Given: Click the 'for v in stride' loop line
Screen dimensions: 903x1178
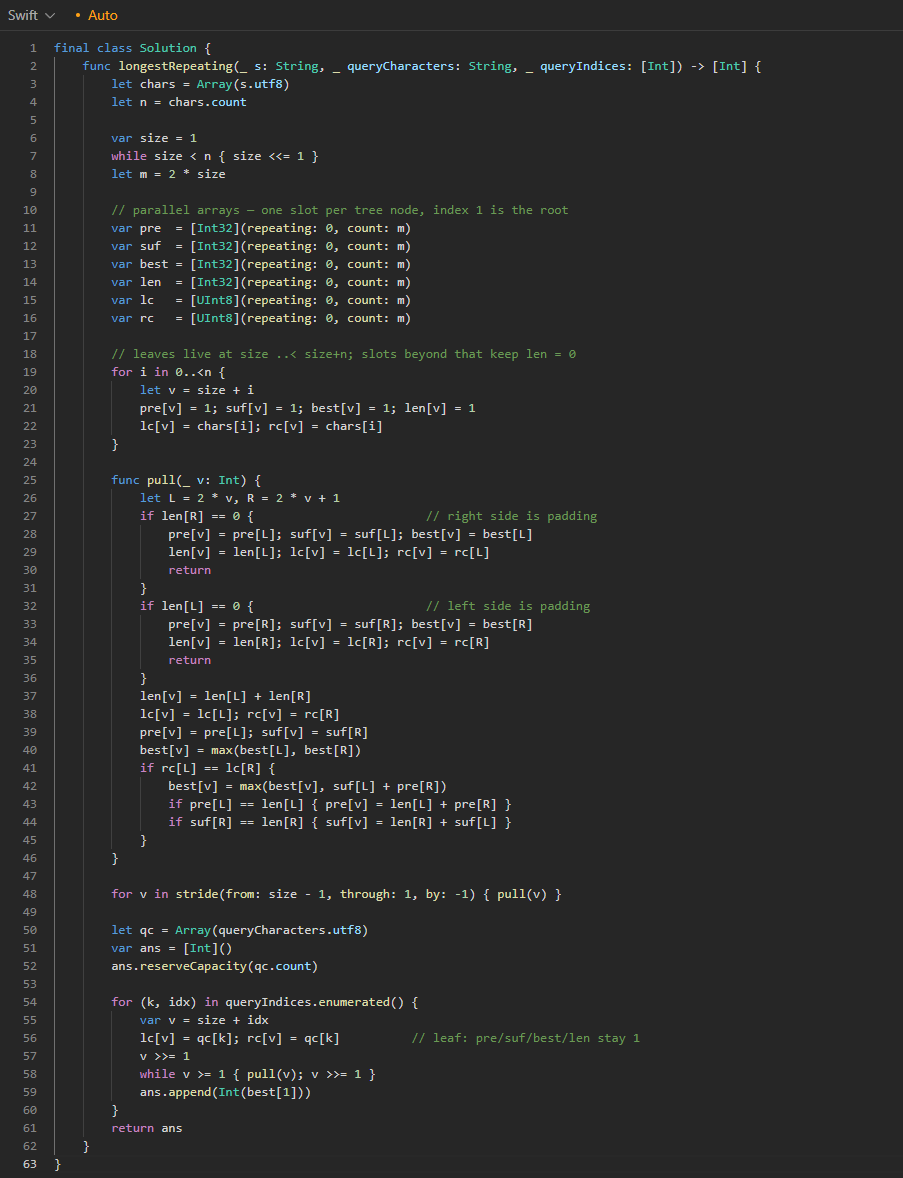Looking at the screenshot, I should [x=336, y=894].
